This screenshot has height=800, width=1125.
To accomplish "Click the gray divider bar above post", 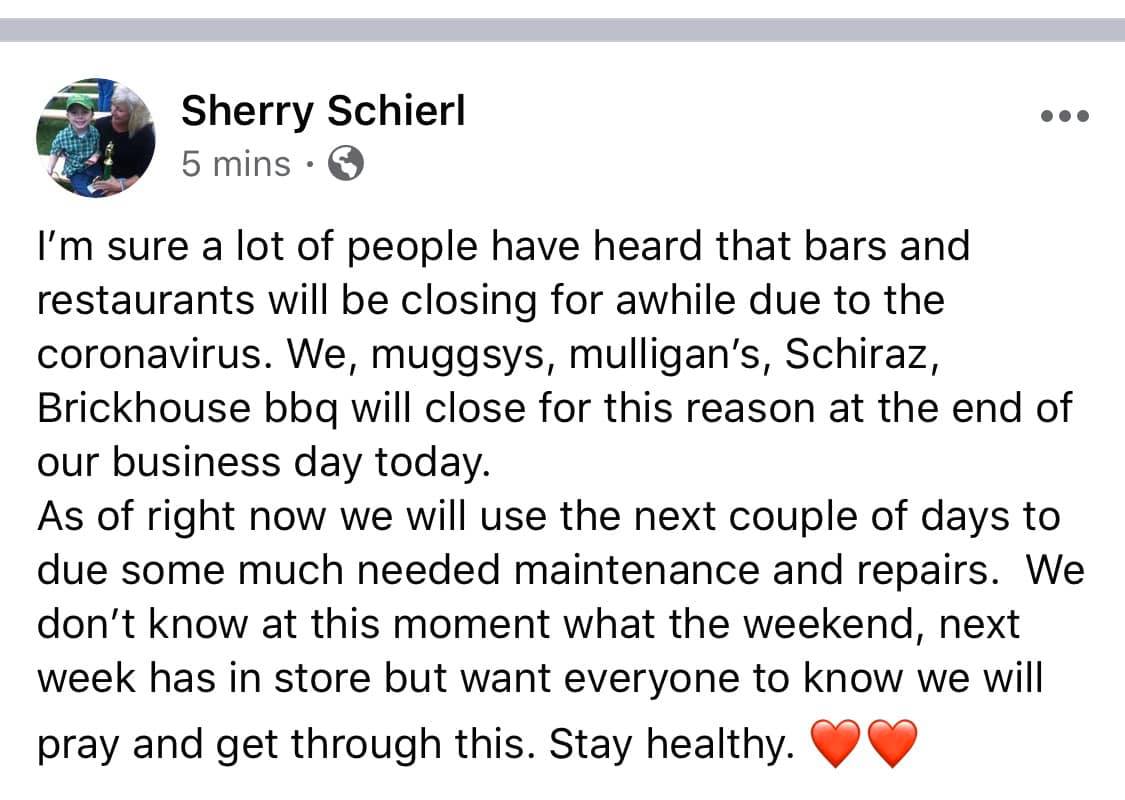I will pyautogui.click(x=562, y=30).
